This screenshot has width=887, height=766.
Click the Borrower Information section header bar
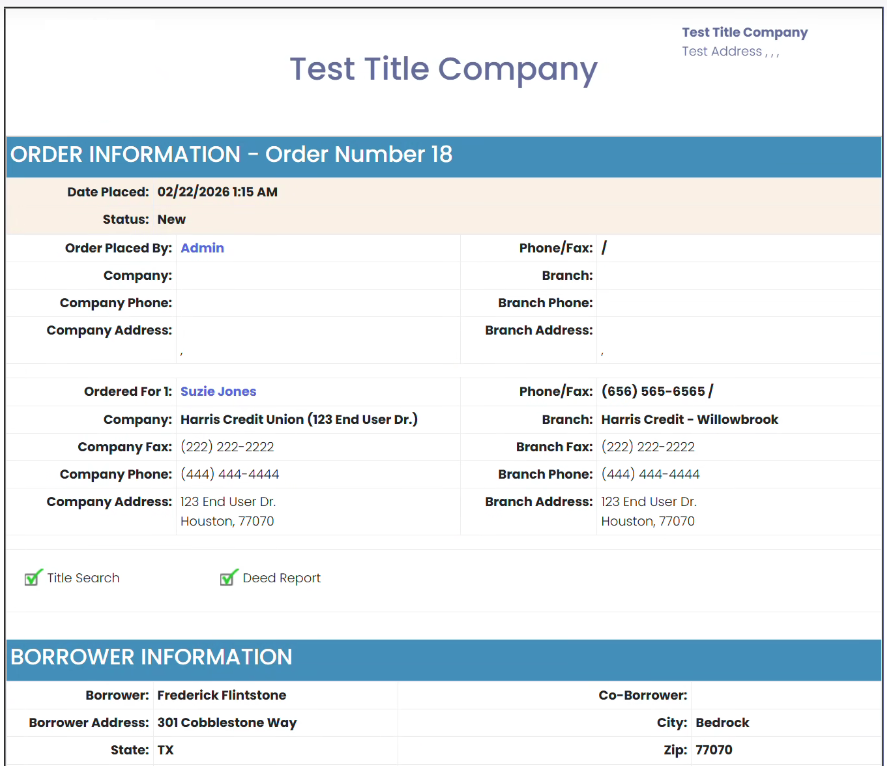click(444, 657)
